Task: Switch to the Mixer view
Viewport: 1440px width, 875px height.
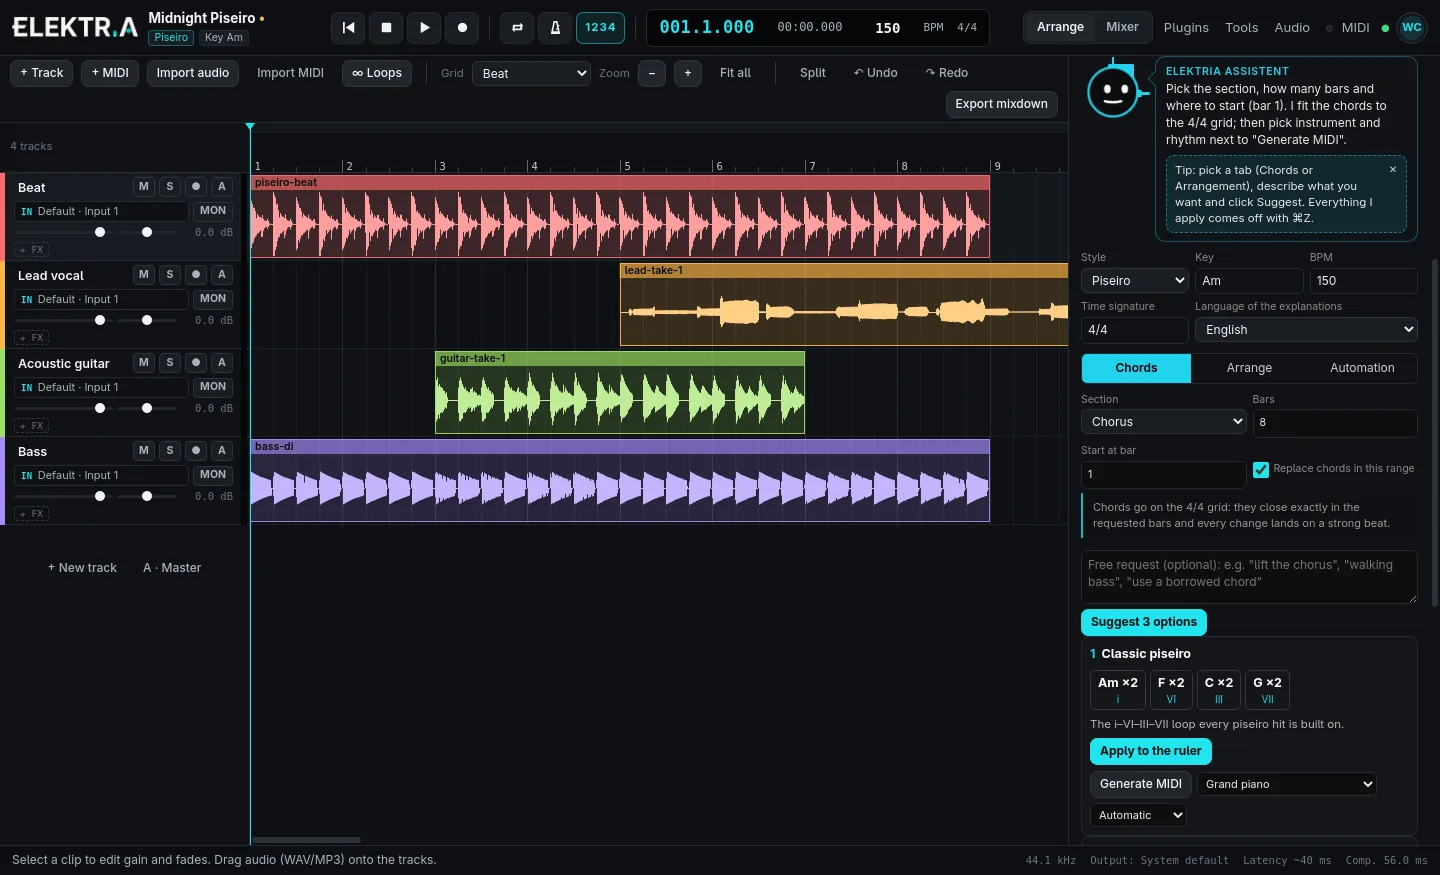Action: pos(1122,27)
